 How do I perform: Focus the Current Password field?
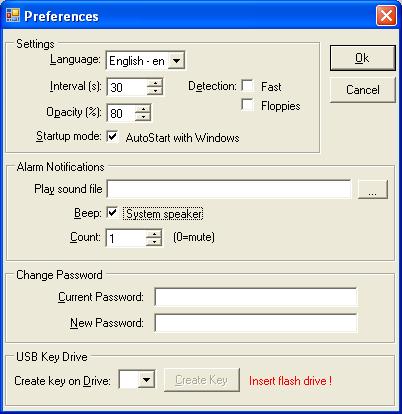click(256, 297)
